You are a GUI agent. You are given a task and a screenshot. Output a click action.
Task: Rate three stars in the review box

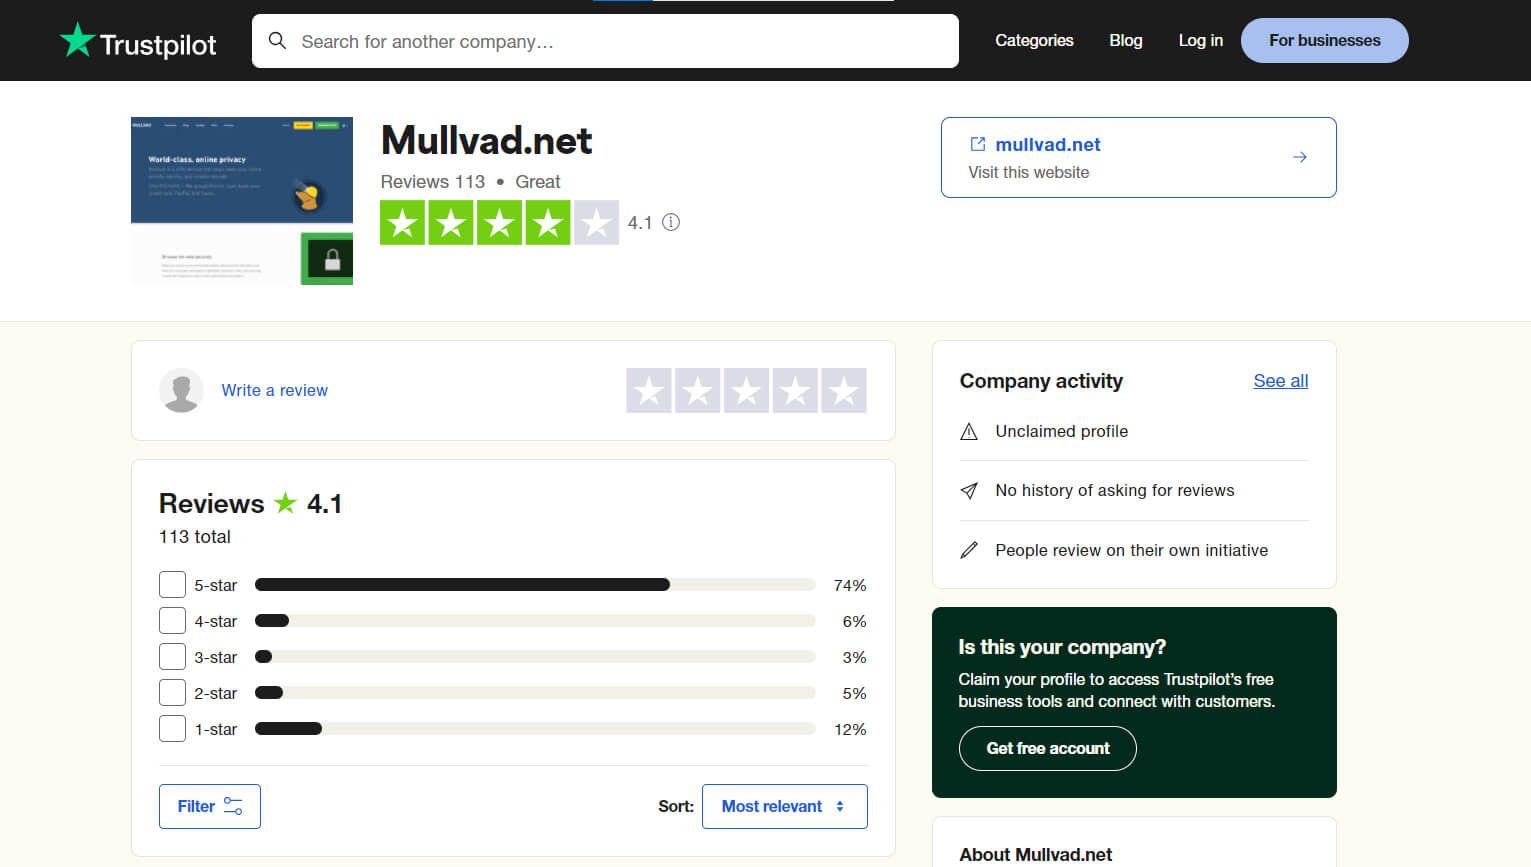point(746,390)
